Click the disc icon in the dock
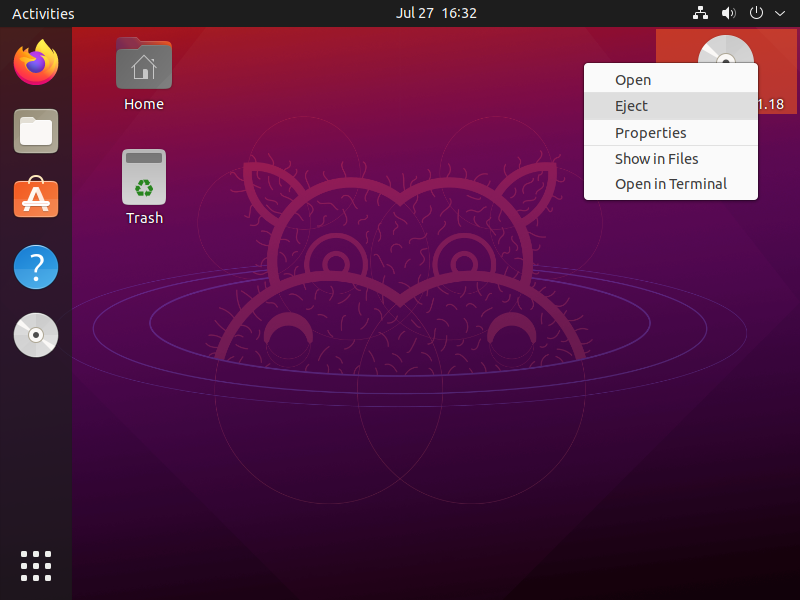This screenshot has width=800, height=600. point(36,335)
